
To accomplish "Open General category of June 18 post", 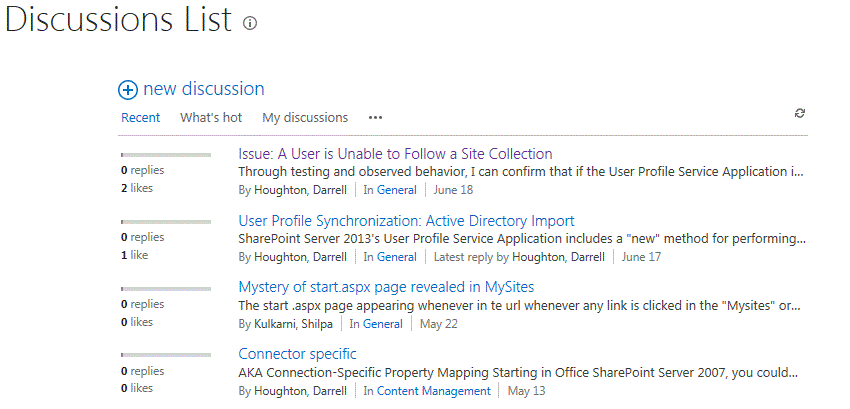I will tap(397, 190).
